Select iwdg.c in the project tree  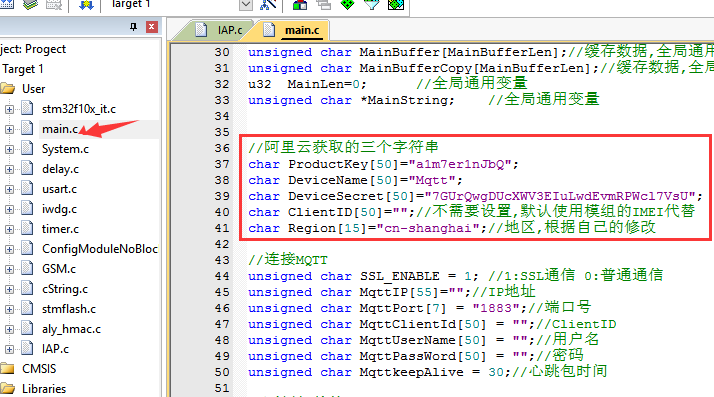pyautogui.click(x=59, y=209)
